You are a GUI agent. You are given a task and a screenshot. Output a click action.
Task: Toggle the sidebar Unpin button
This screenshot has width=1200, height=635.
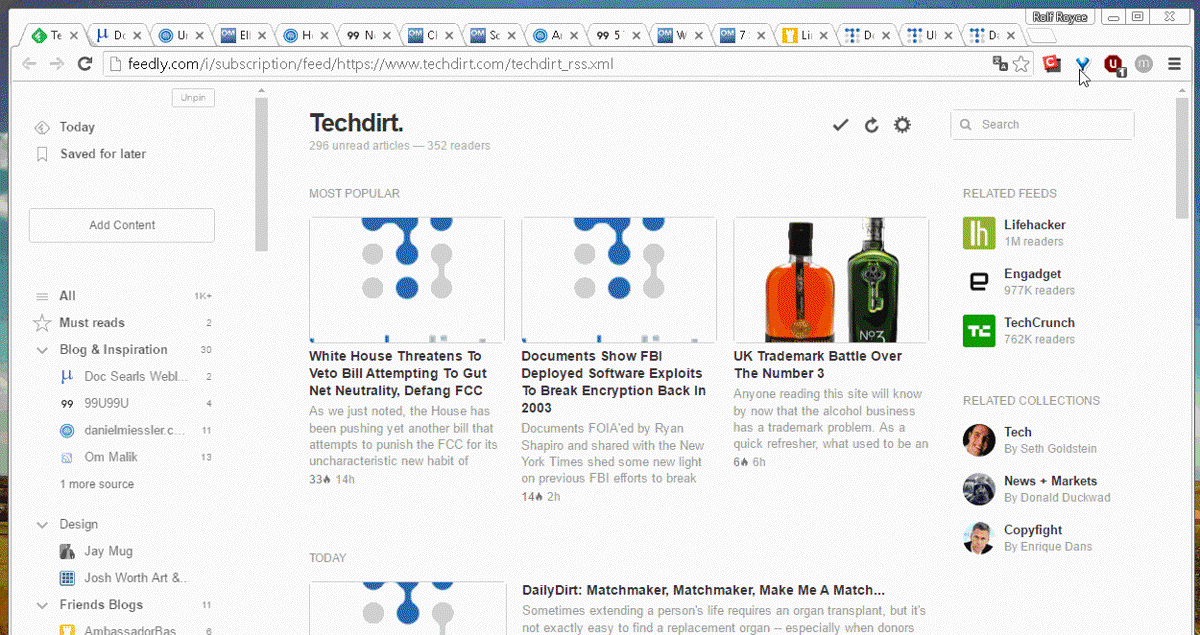tap(192, 98)
